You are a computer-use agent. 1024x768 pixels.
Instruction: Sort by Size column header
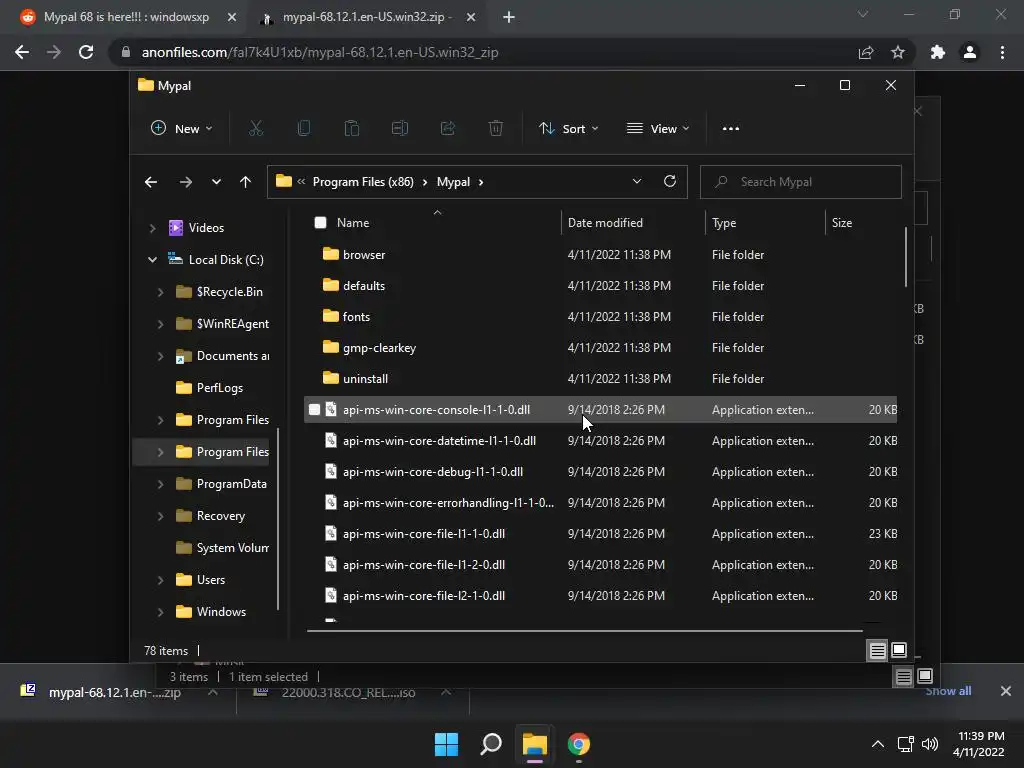coord(842,223)
